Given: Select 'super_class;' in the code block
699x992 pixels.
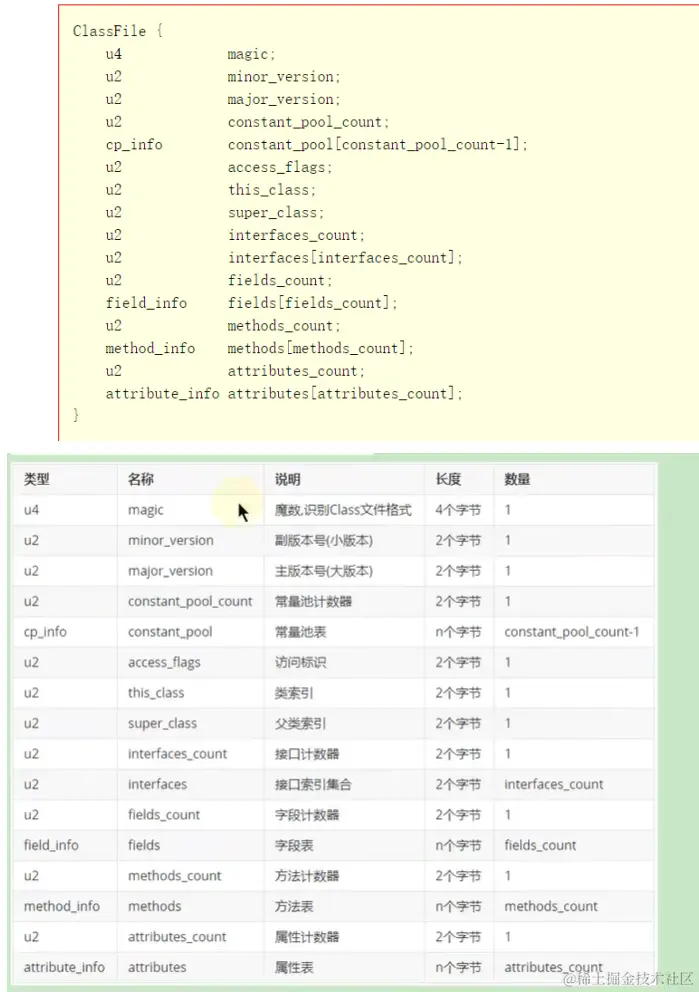Looking at the screenshot, I should coord(276,213).
